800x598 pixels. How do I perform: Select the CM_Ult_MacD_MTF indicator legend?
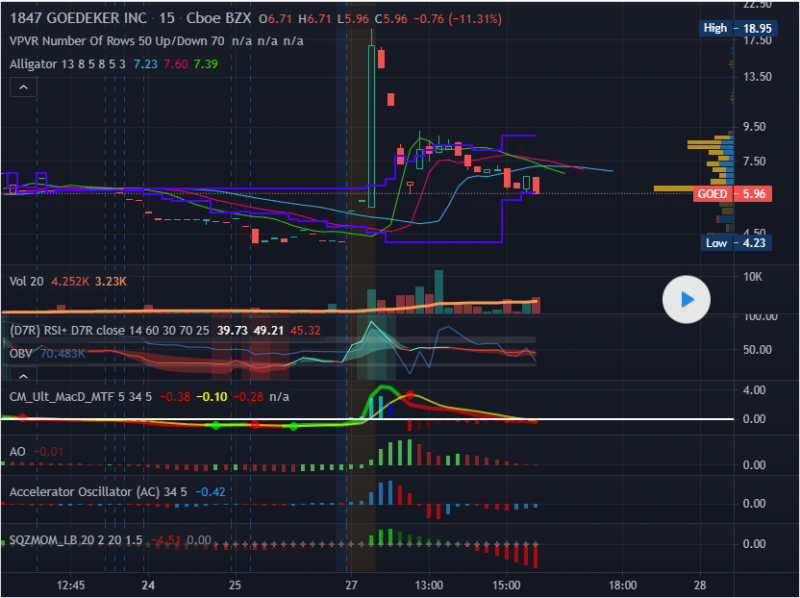click(x=72, y=396)
